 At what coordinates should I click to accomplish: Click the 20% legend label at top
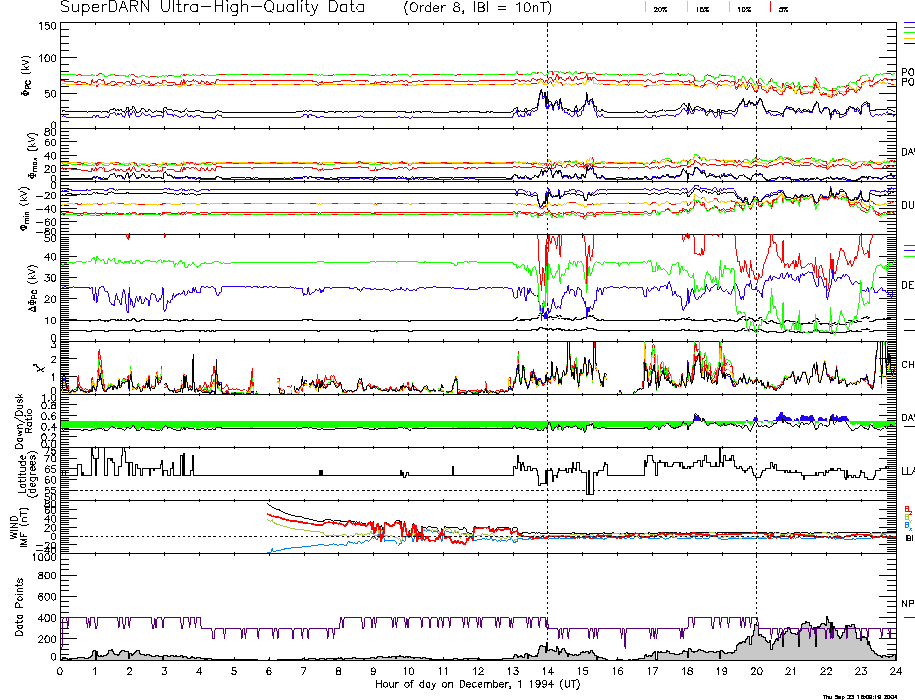pos(660,9)
